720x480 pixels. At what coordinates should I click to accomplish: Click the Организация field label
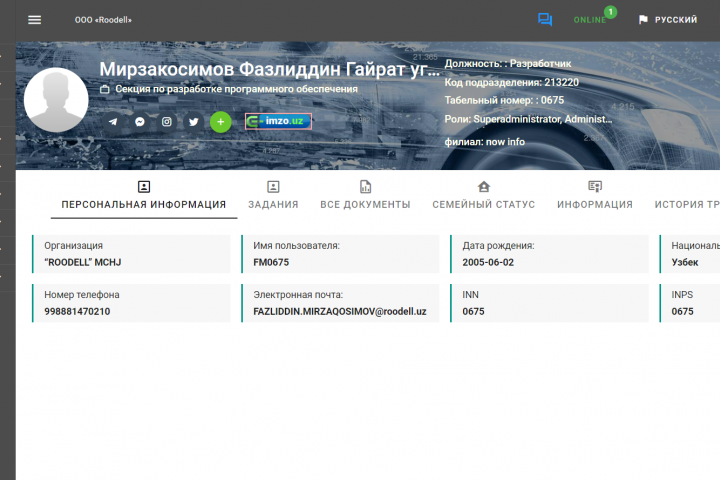pos(73,246)
